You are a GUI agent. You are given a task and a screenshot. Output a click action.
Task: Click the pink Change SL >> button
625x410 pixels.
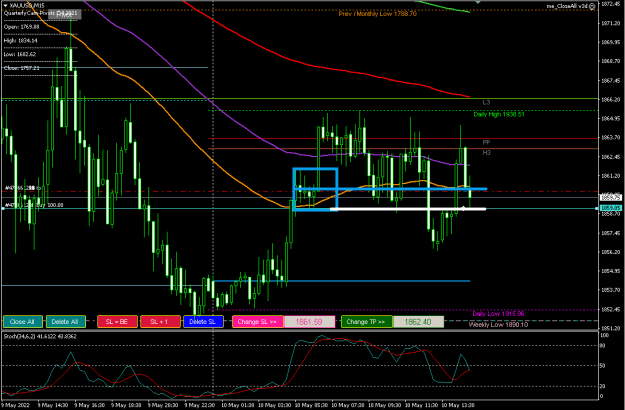coord(258,322)
